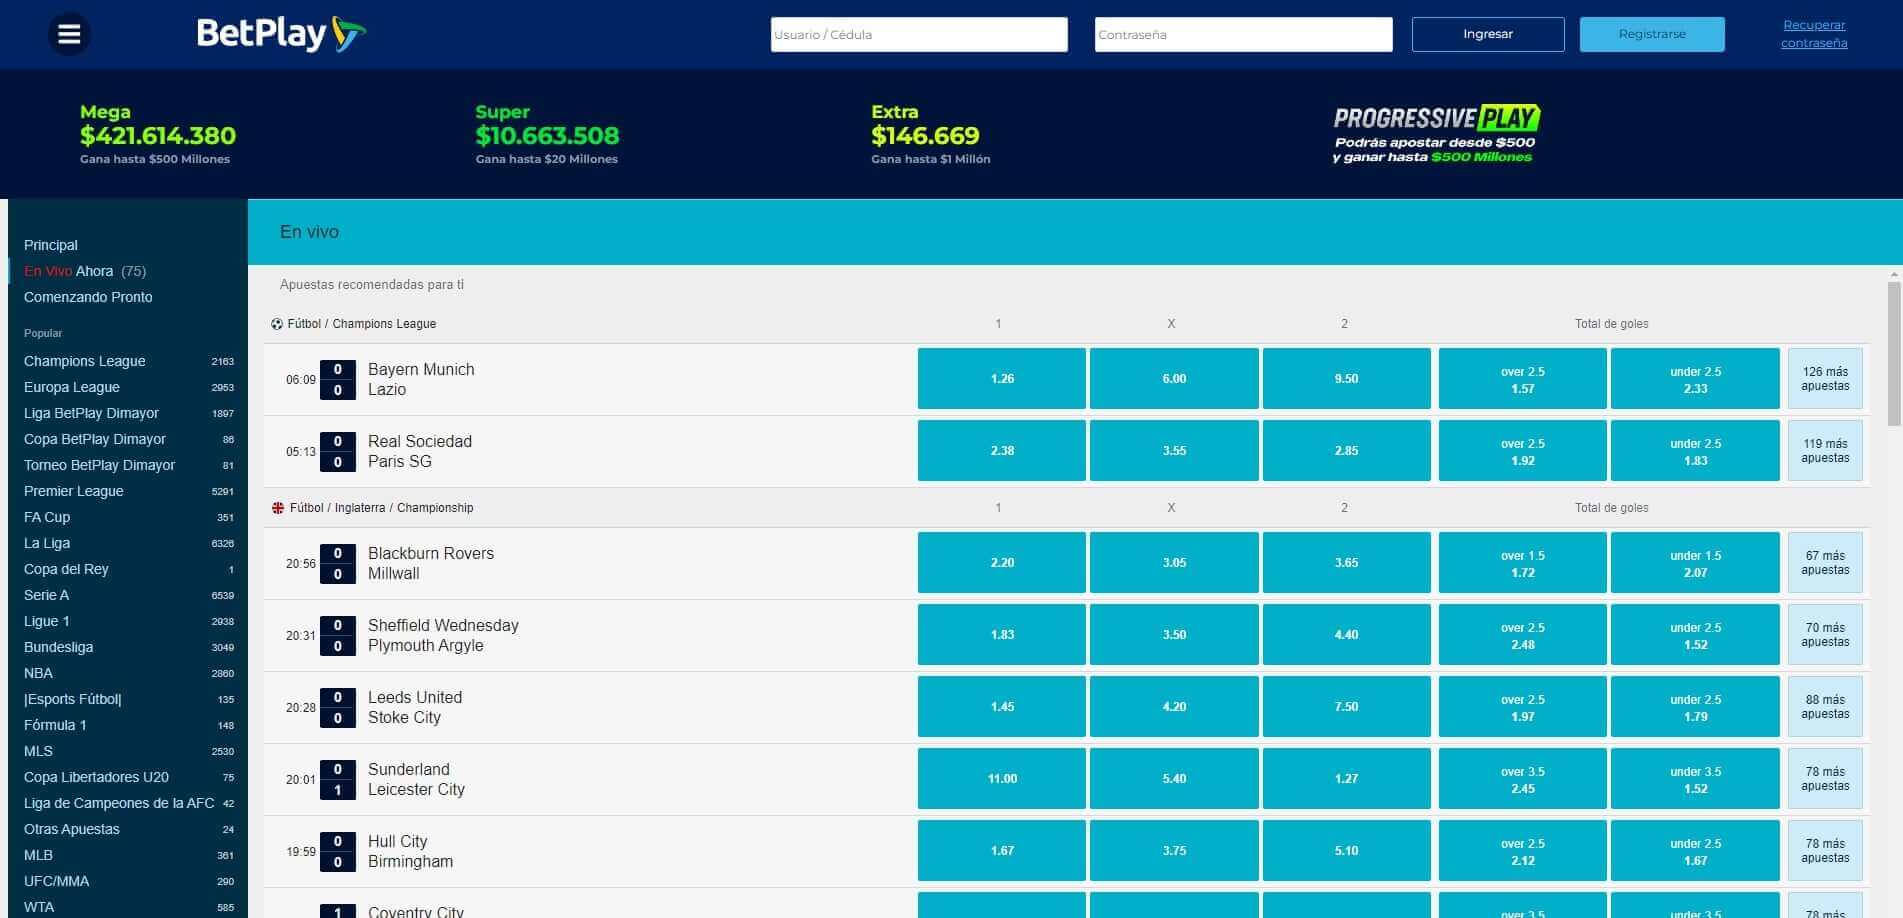Bet over 3.5 goals in Sunderland vs Leicester
This screenshot has width=1903, height=918.
pyautogui.click(x=1521, y=778)
